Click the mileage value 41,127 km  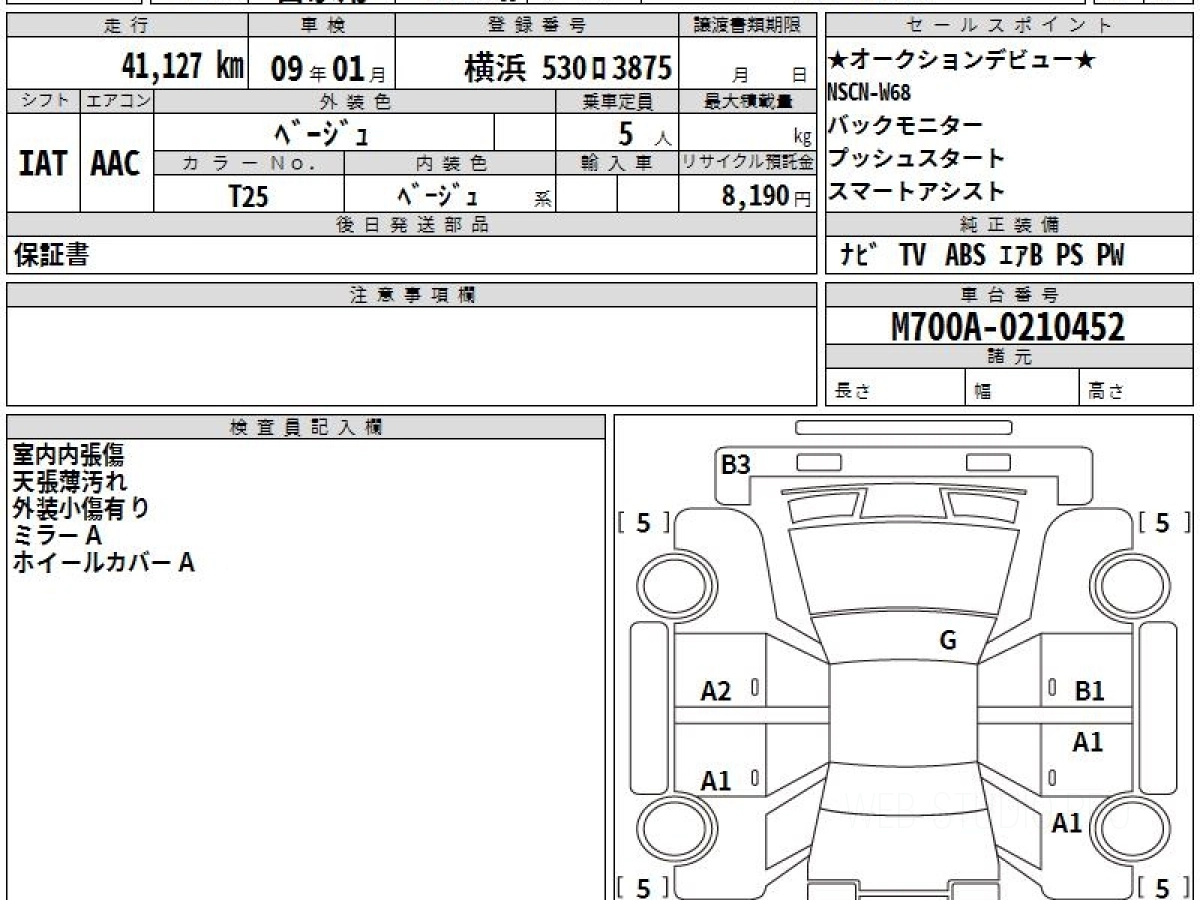(x=182, y=67)
